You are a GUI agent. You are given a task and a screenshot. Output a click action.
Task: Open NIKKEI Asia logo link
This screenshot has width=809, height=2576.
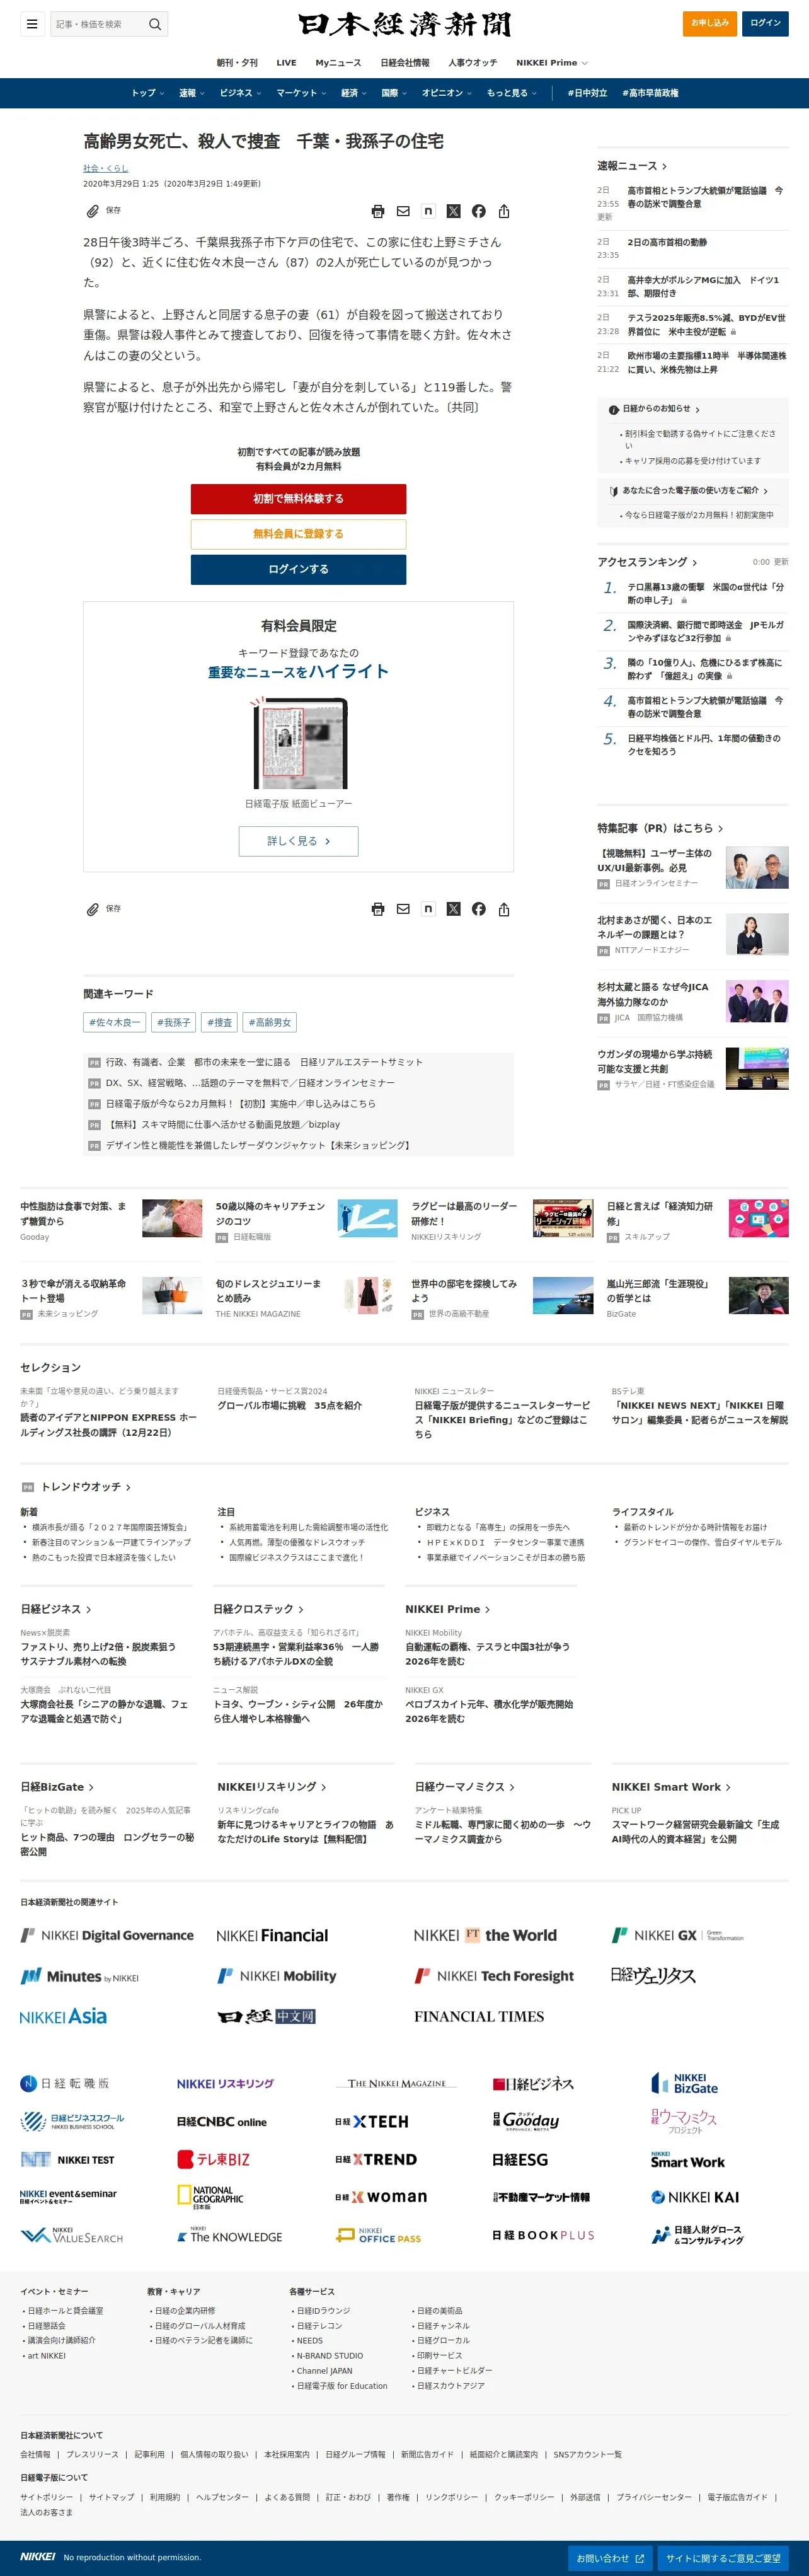click(x=63, y=2016)
